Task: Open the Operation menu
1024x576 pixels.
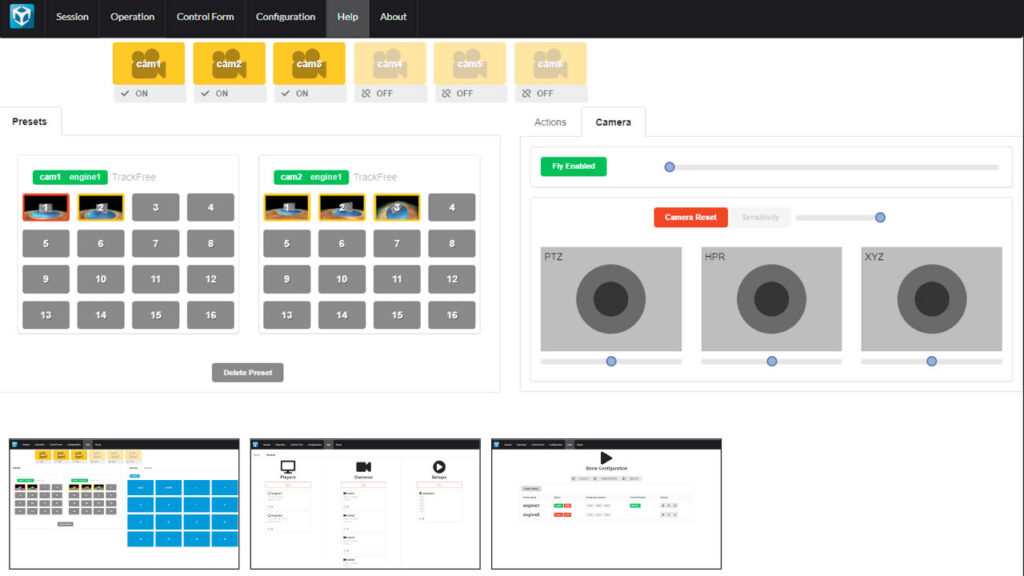Action: (132, 17)
